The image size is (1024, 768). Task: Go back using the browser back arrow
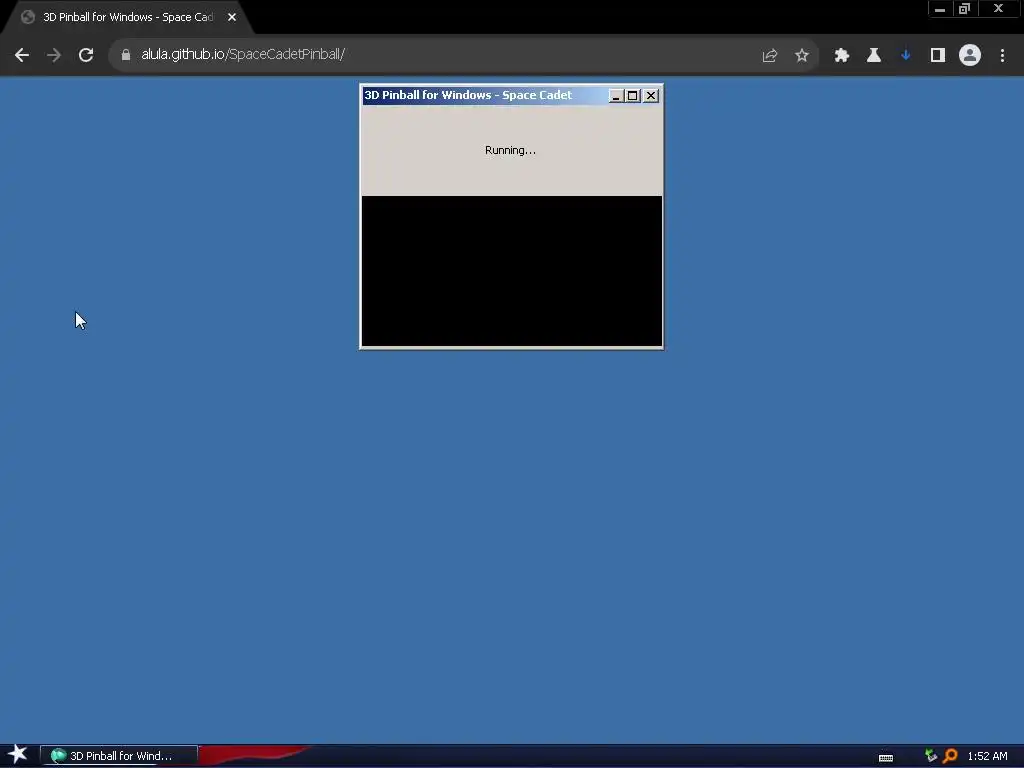[x=22, y=55]
